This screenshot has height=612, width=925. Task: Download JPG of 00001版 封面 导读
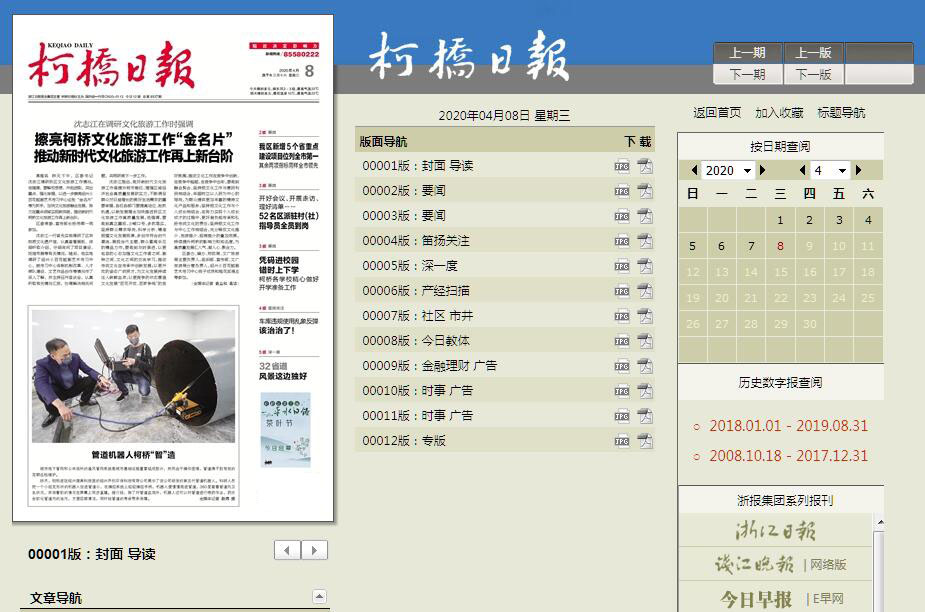(x=622, y=166)
